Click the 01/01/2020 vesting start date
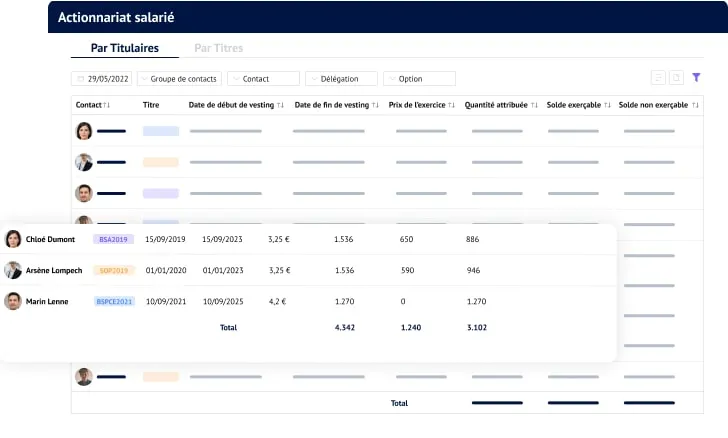 click(x=166, y=270)
